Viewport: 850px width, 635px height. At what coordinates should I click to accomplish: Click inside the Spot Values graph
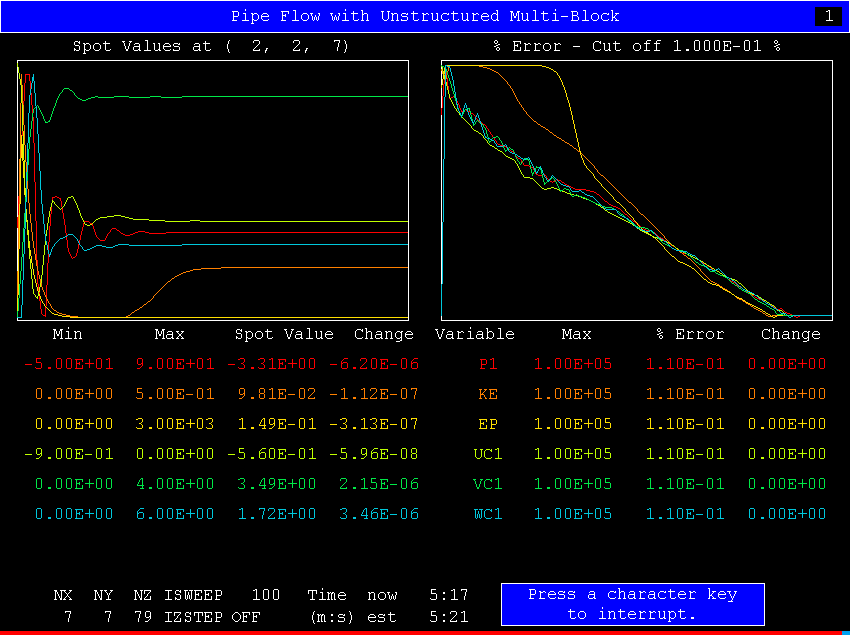tap(212, 190)
